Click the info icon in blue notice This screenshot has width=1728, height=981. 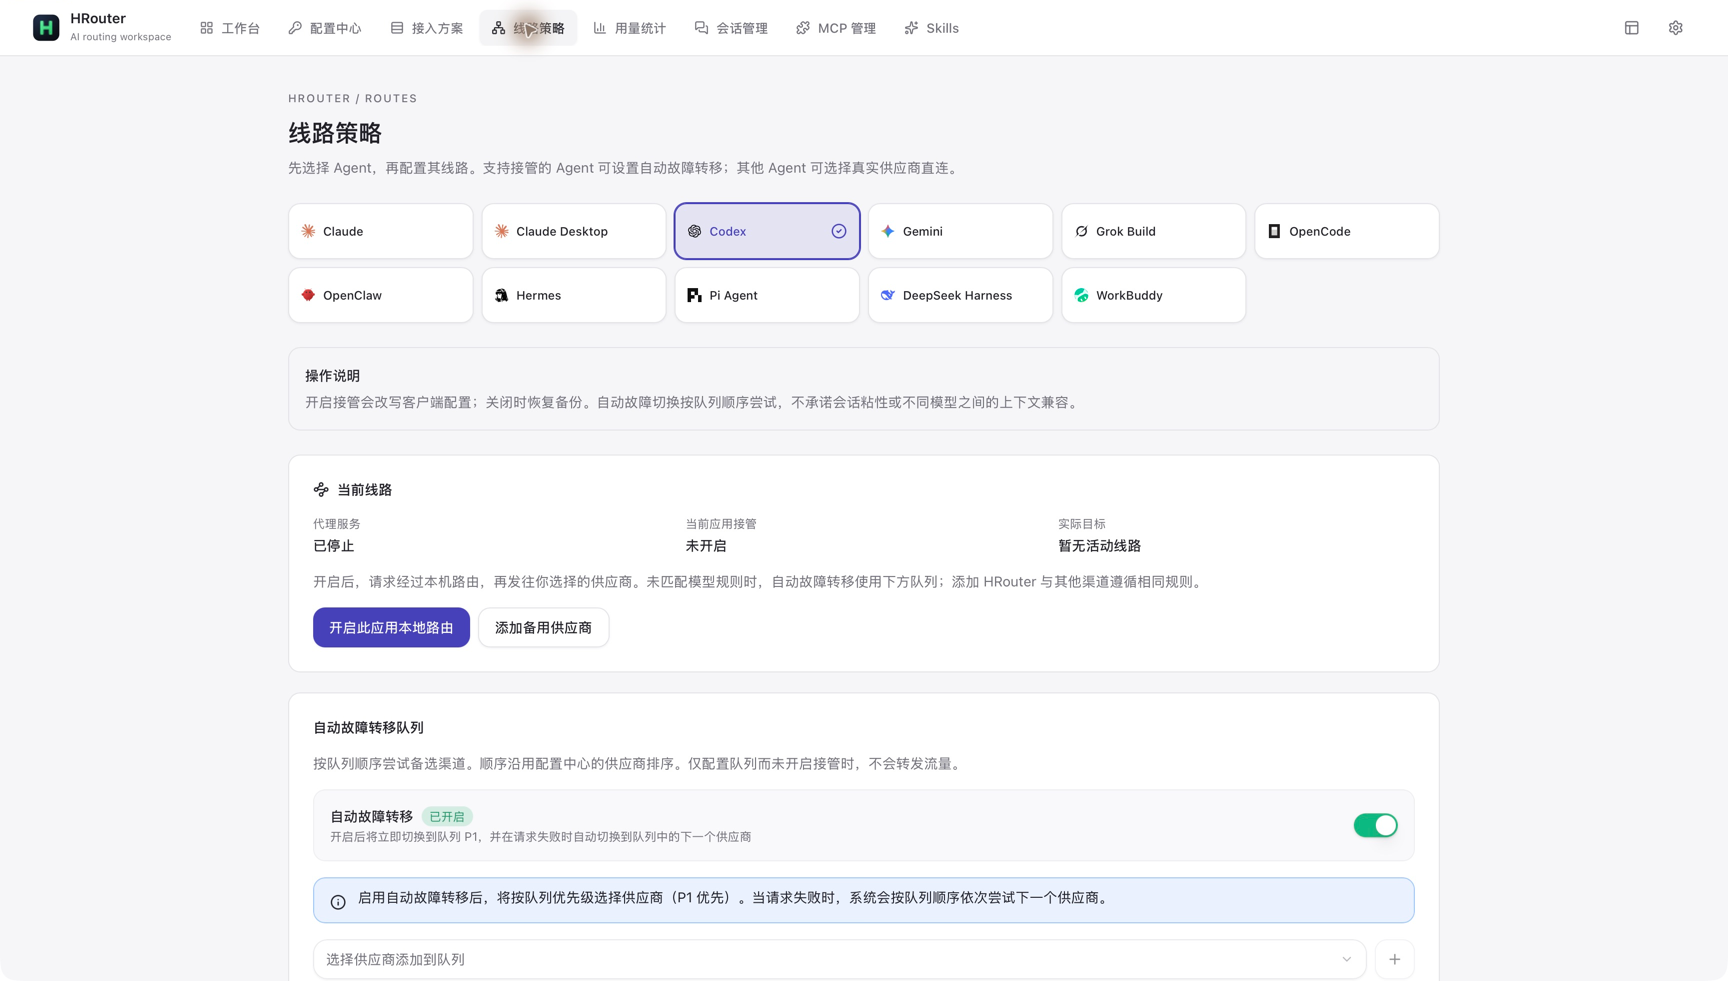[x=338, y=902]
